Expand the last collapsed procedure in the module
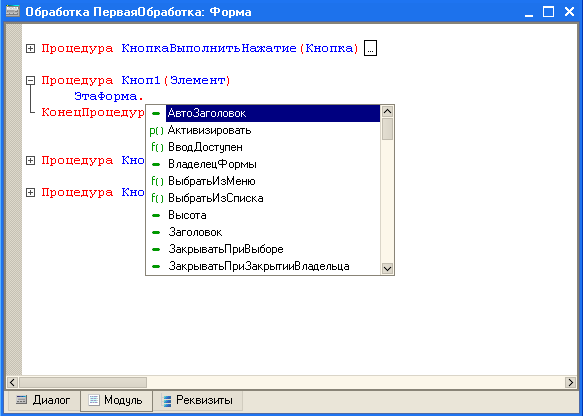The width and height of the screenshot is (583, 416). pos(30,192)
